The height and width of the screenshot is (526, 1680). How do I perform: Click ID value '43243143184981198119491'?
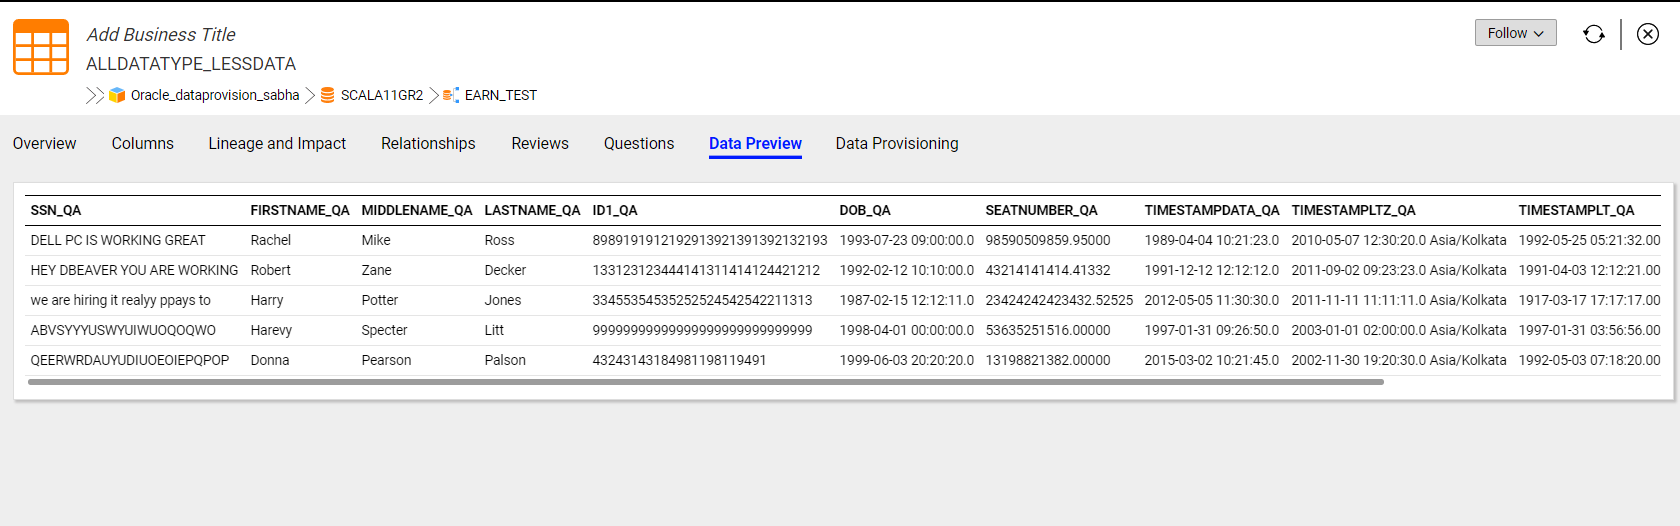coord(680,360)
